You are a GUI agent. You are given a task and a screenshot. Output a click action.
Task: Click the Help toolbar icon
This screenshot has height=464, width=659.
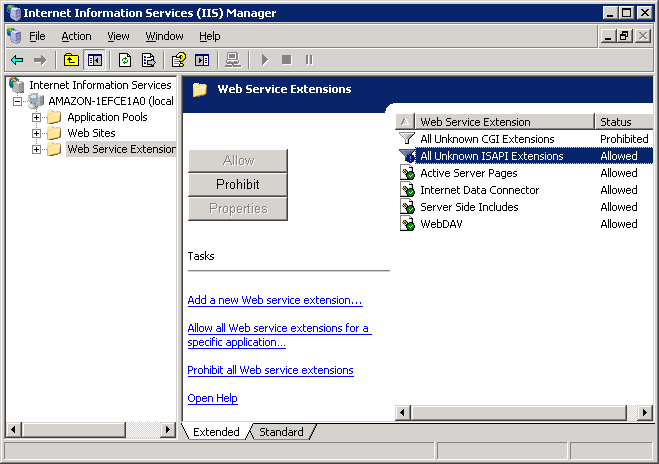tap(179, 60)
